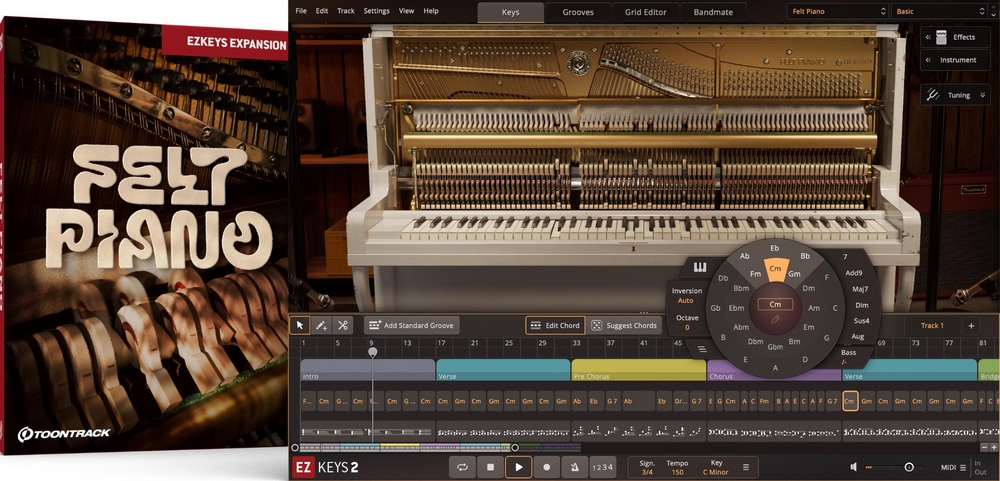Click the Effects pedal icon
The width and height of the screenshot is (1000, 481).
pos(941,37)
